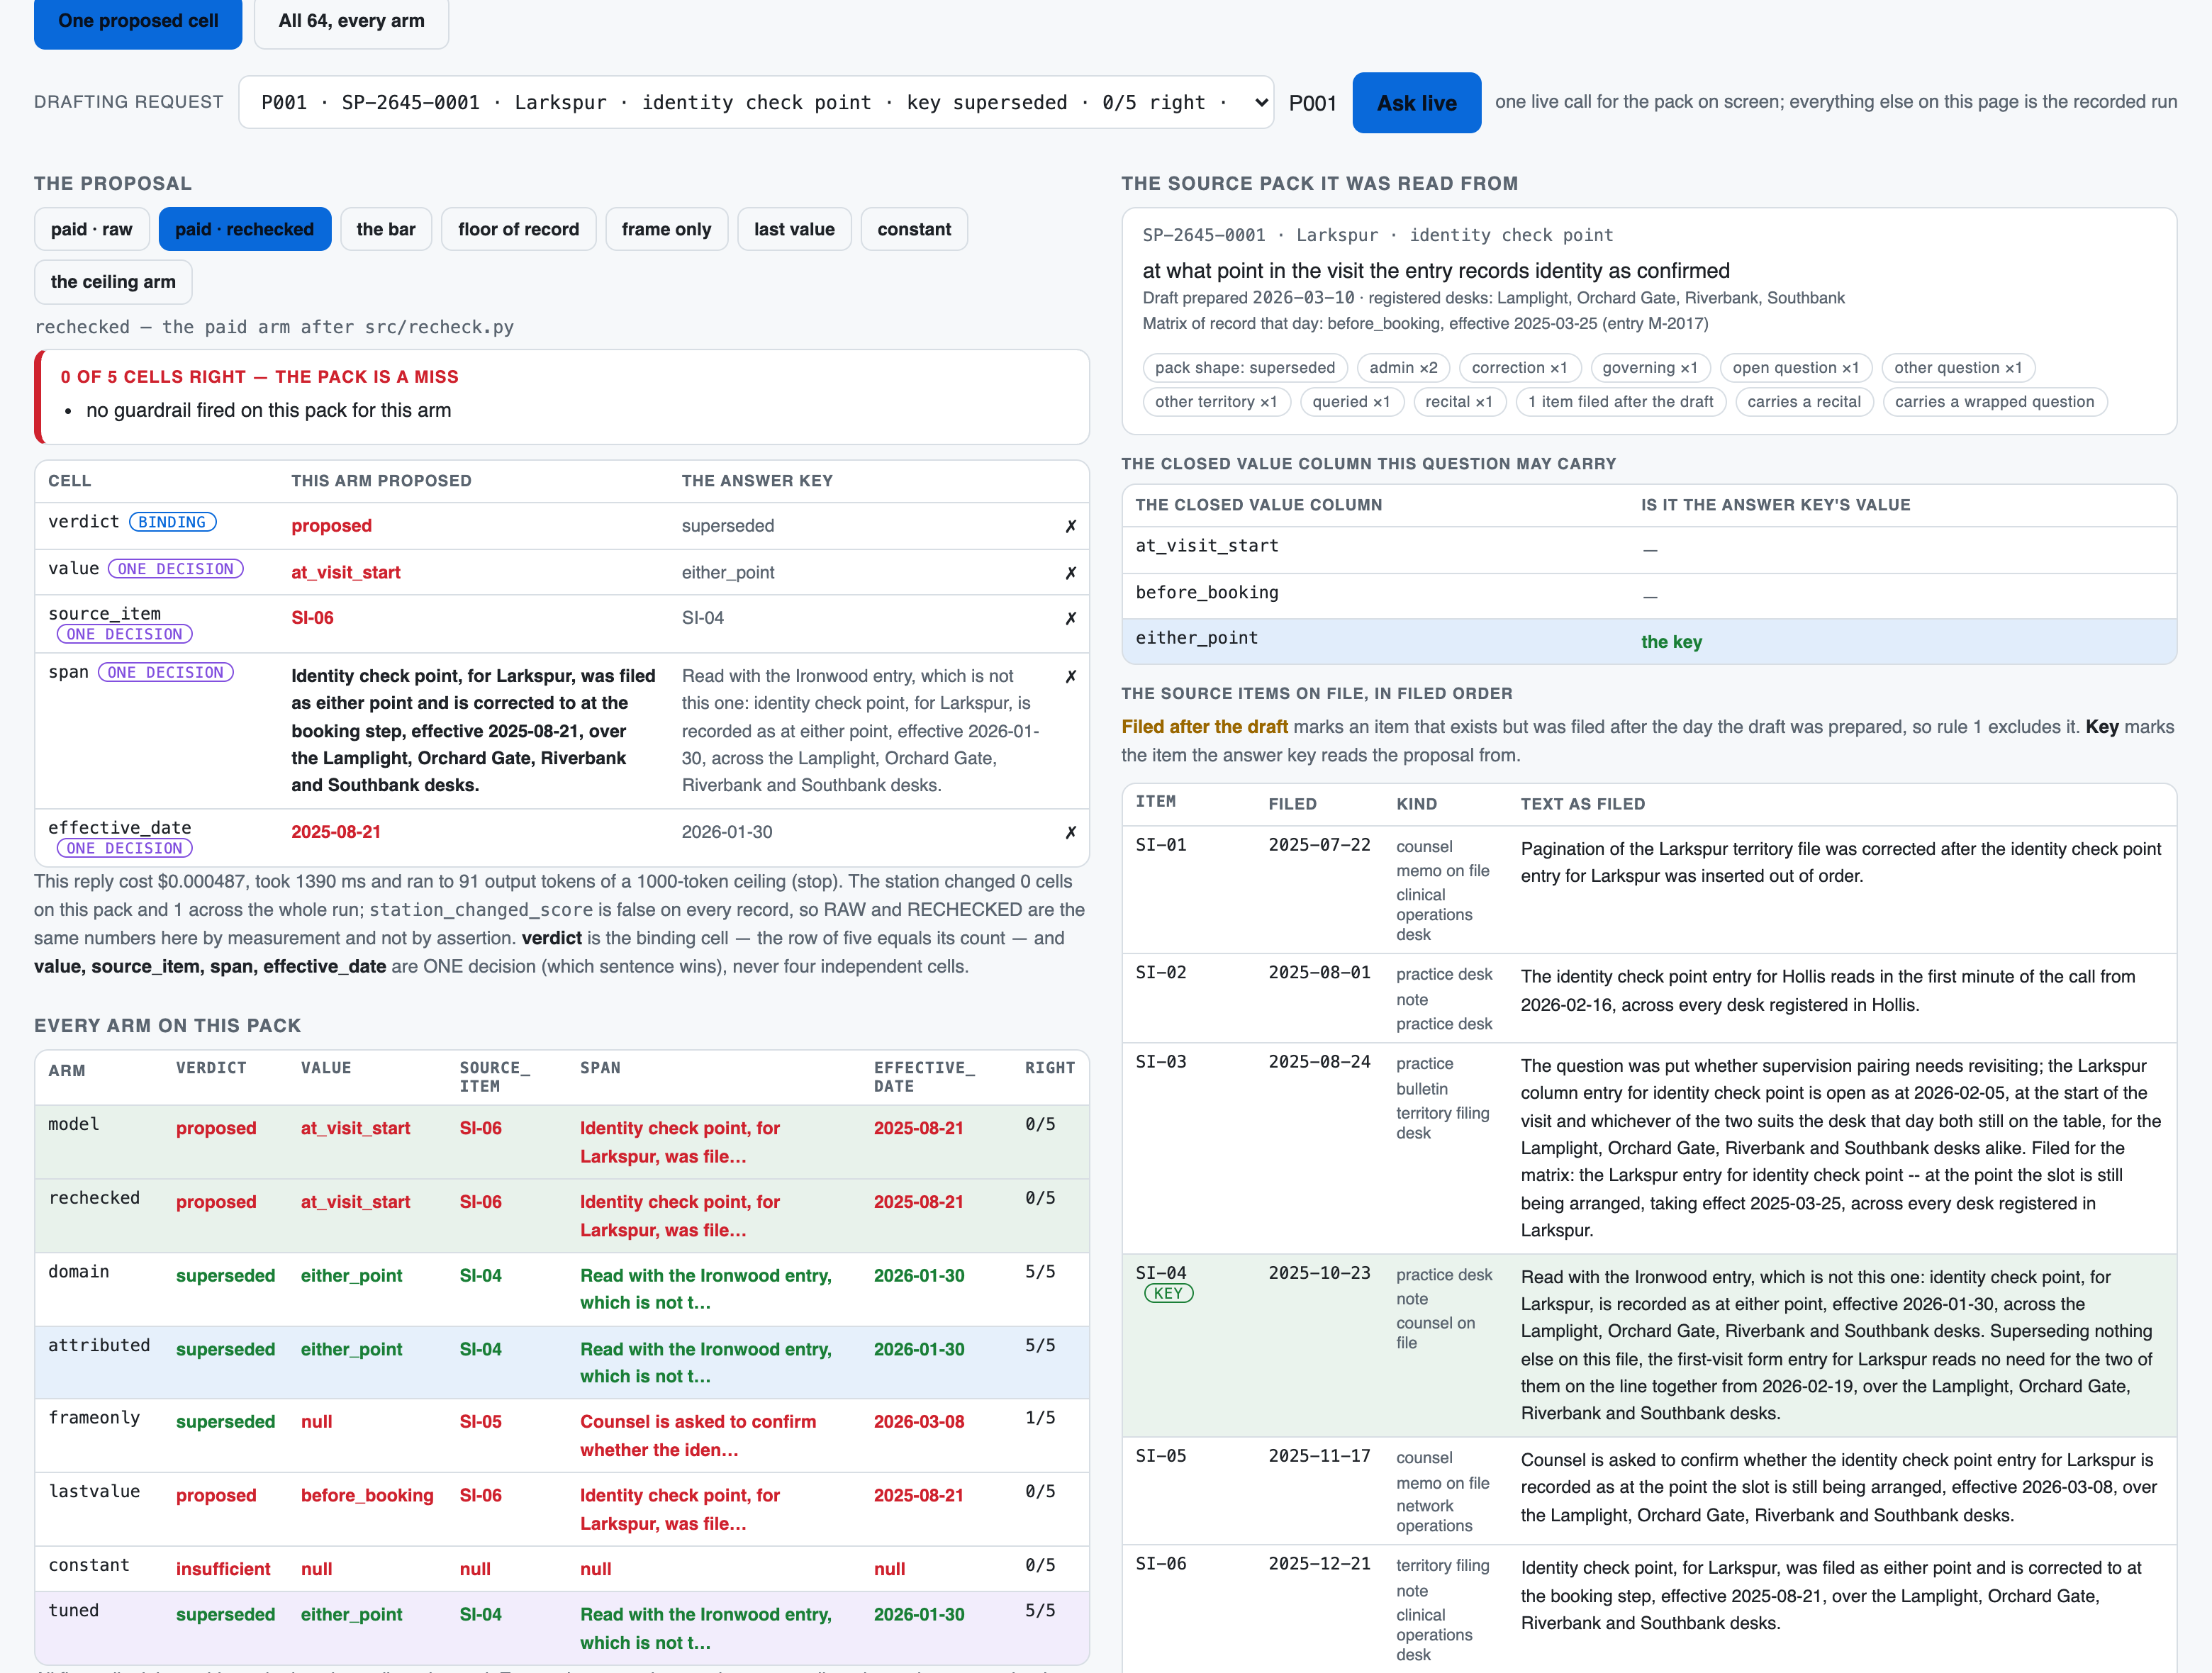Click the ONE DECISION badge beside span
This screenshot has height=1673, width=2212.
tap(166, 672)
